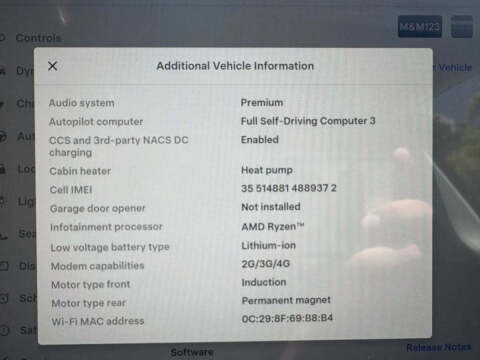Select the Software menu item
This screenshot has height=360, width=480.
pyautogui.click(x=192, y=352)
